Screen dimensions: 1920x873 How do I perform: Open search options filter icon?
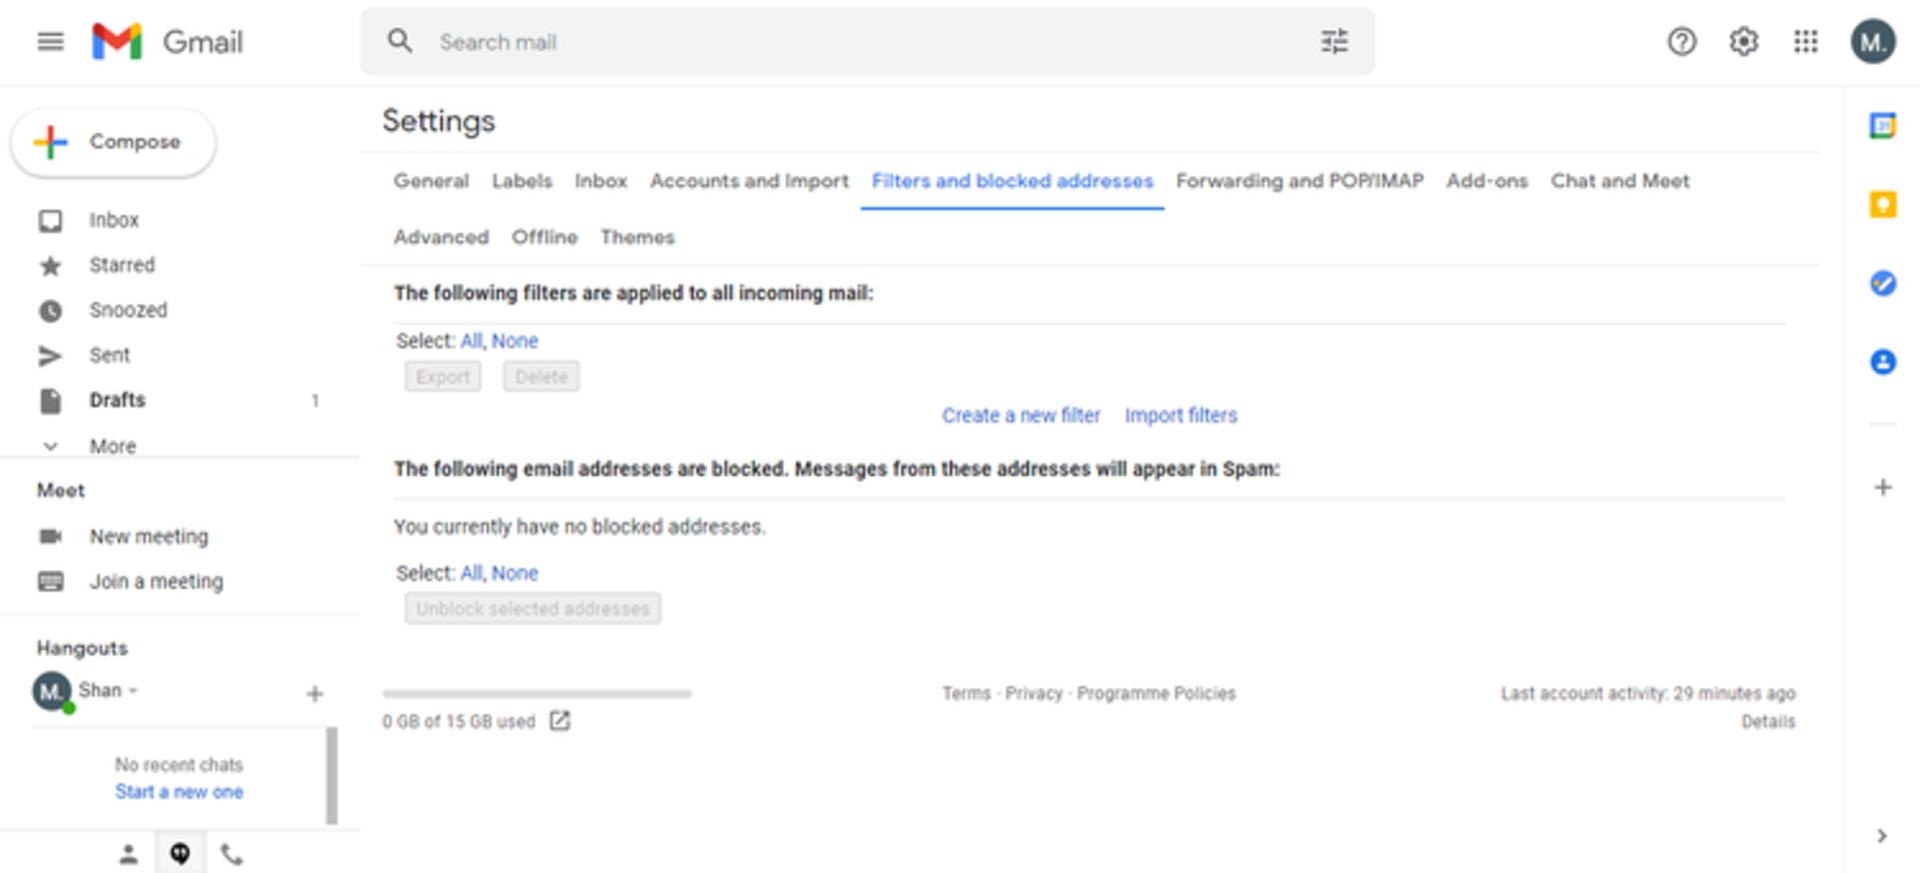(x=1334, y=41)
